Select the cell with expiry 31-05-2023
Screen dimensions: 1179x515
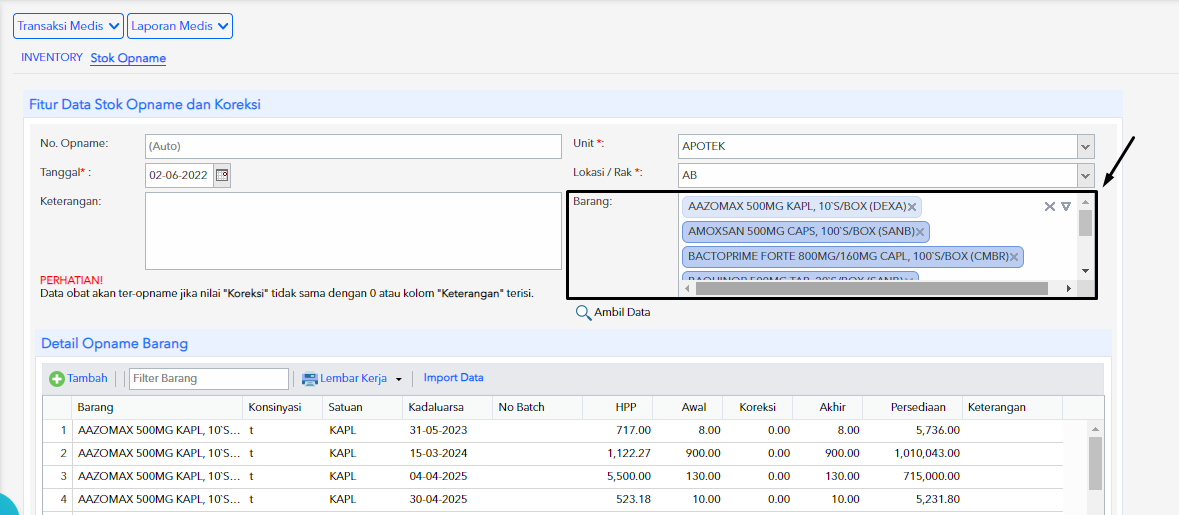(447, 431)
